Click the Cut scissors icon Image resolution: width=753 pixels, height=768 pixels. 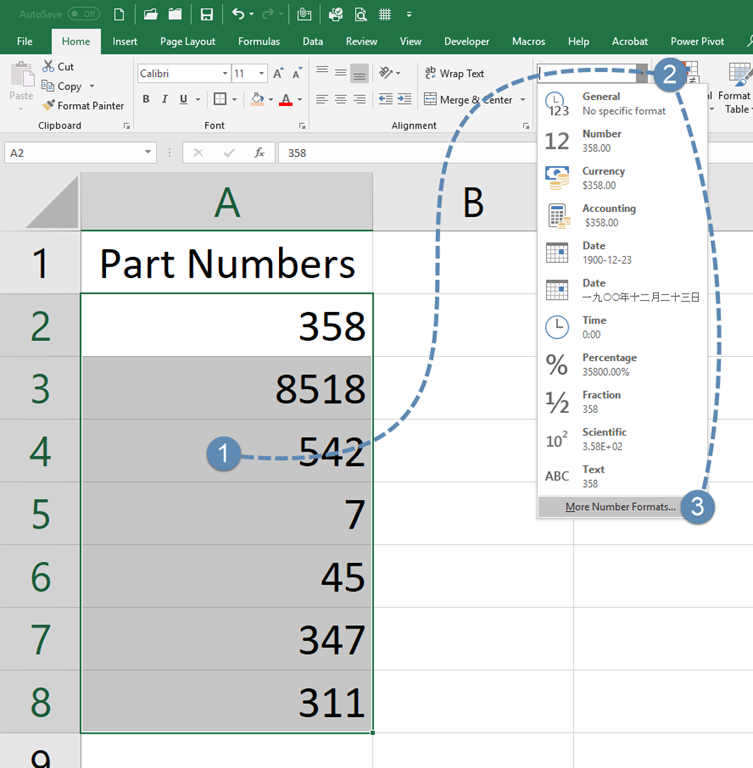tap(49, 66)
